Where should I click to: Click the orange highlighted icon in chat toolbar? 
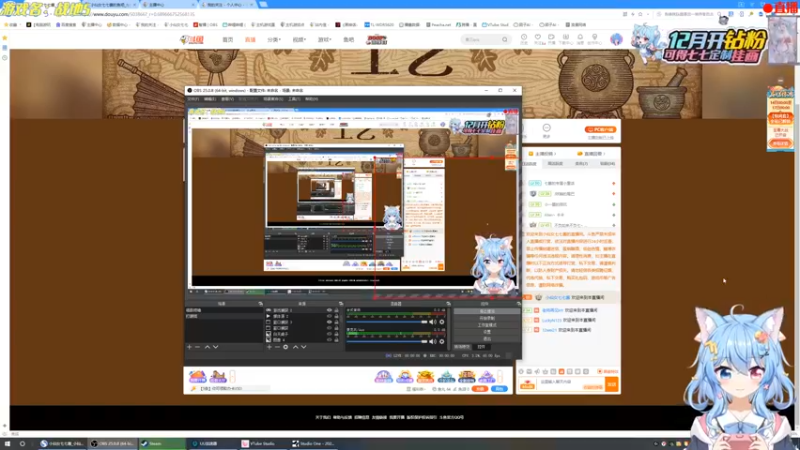tap(561, 371)
